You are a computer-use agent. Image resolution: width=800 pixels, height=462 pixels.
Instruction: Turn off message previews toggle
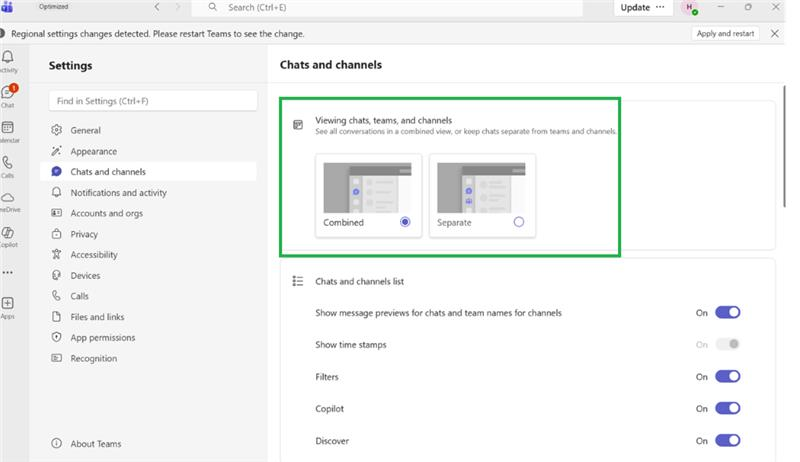pos(728,312)
